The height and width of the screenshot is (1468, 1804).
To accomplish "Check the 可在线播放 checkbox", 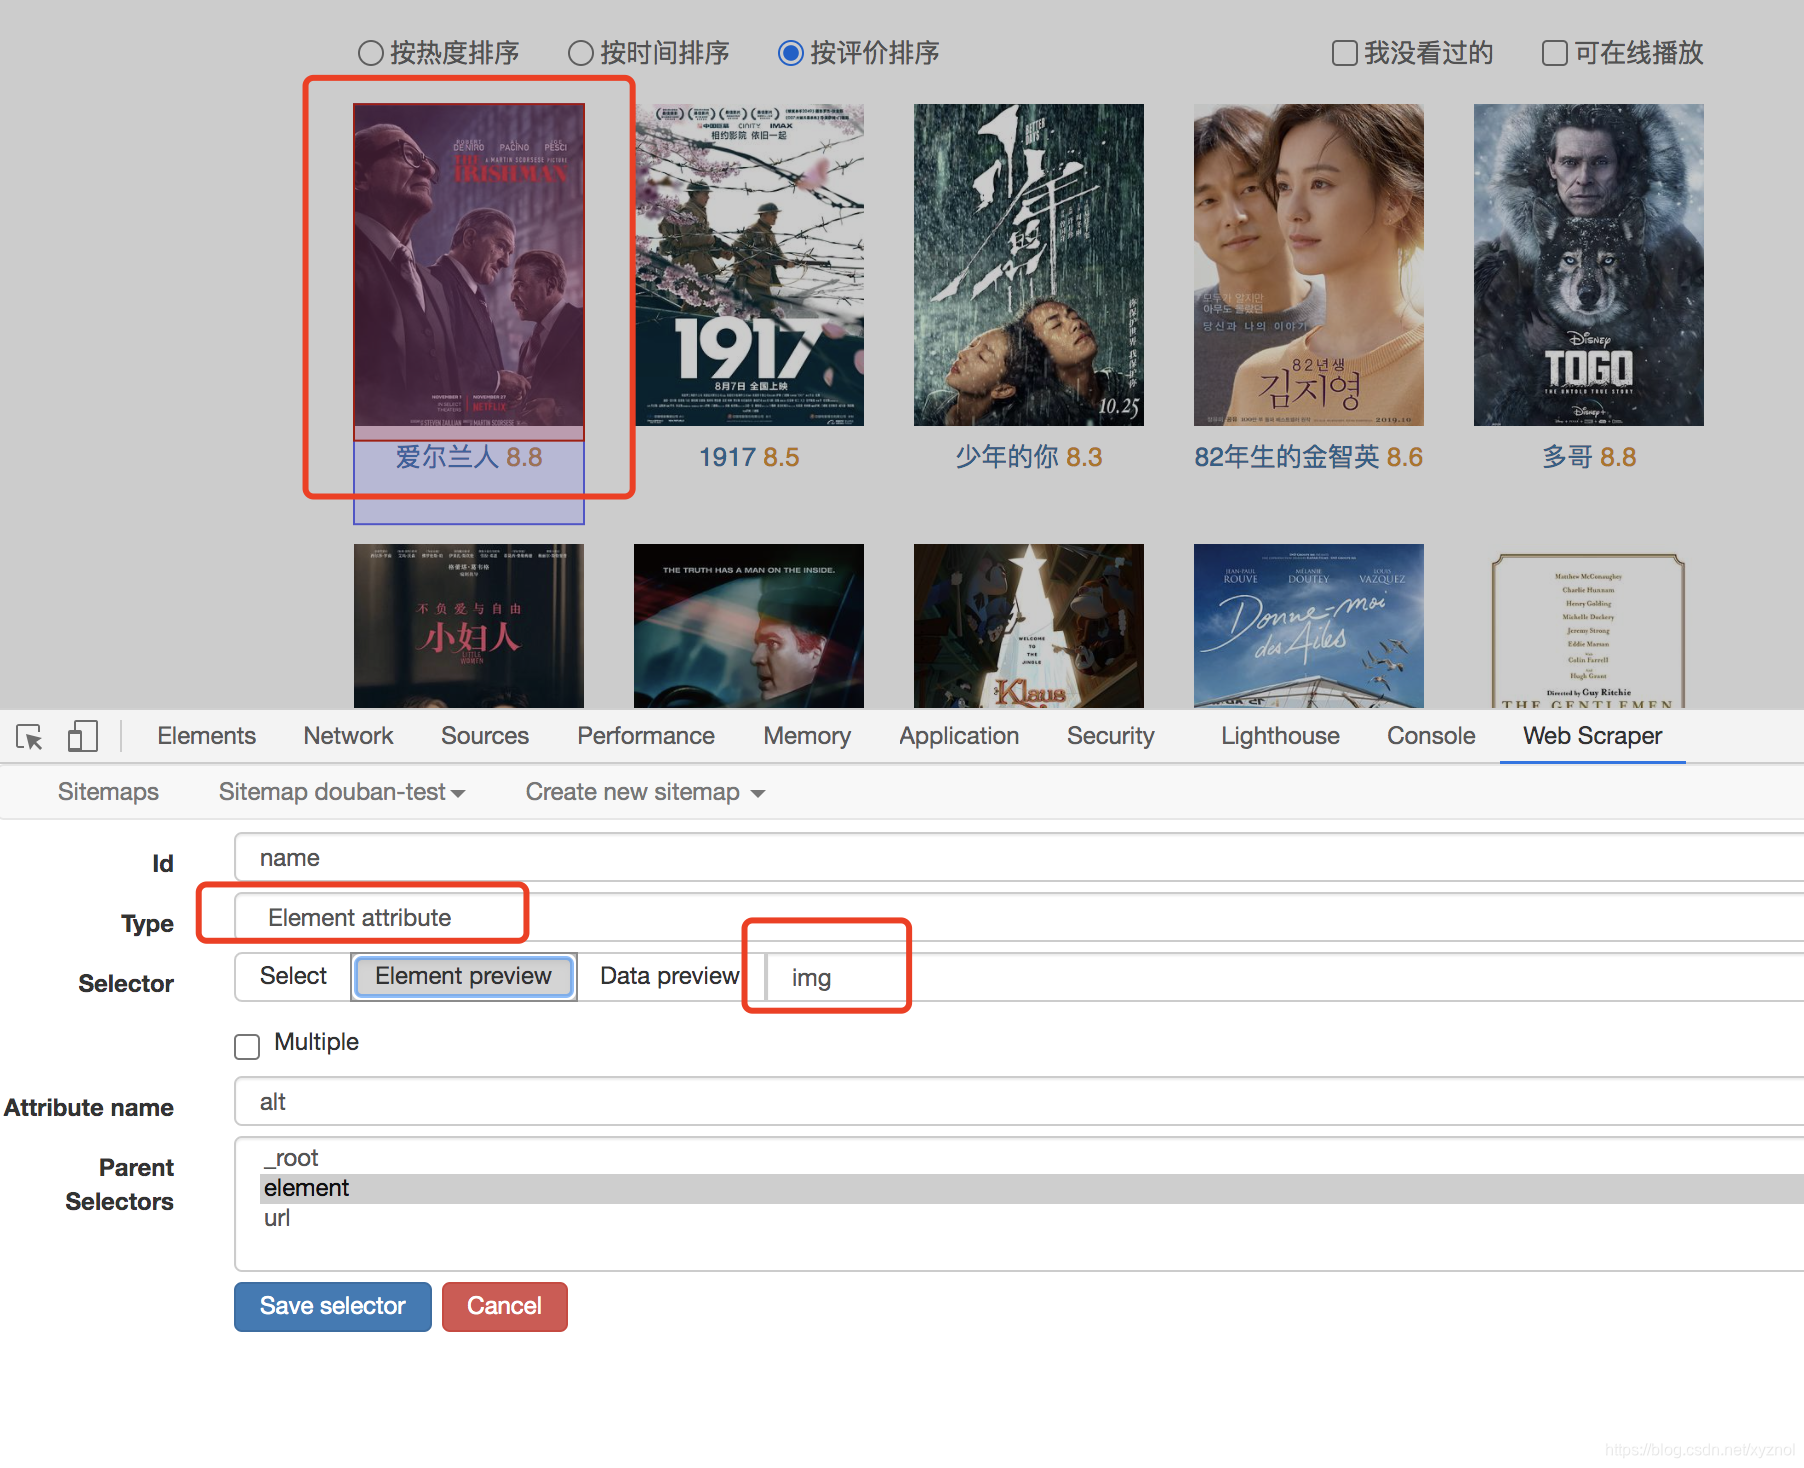I will click(1555, 53).
